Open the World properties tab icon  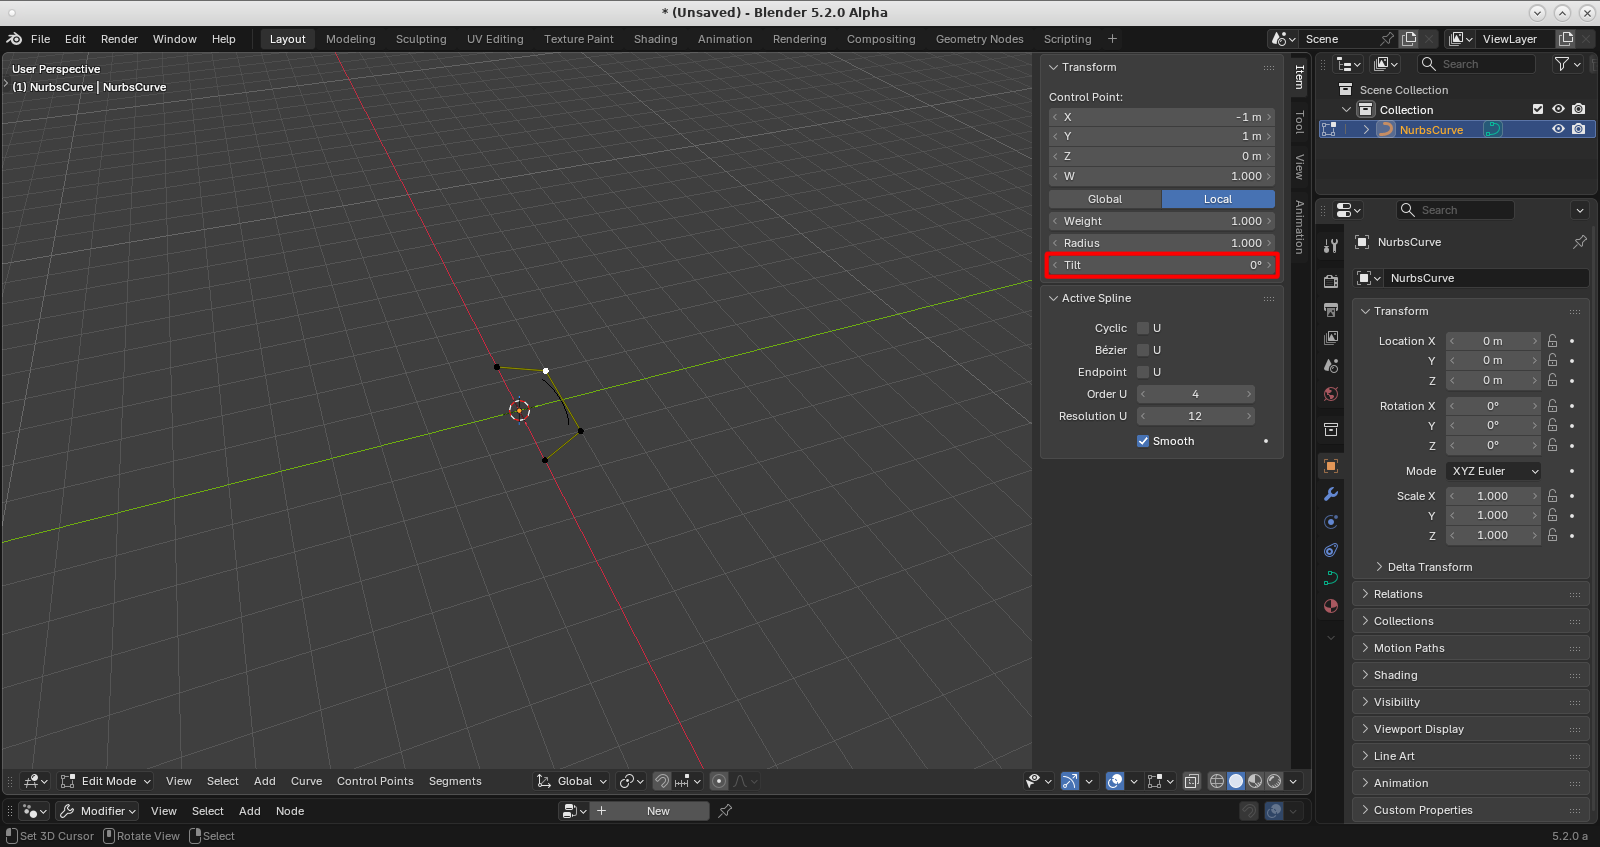coord(1331,394)
